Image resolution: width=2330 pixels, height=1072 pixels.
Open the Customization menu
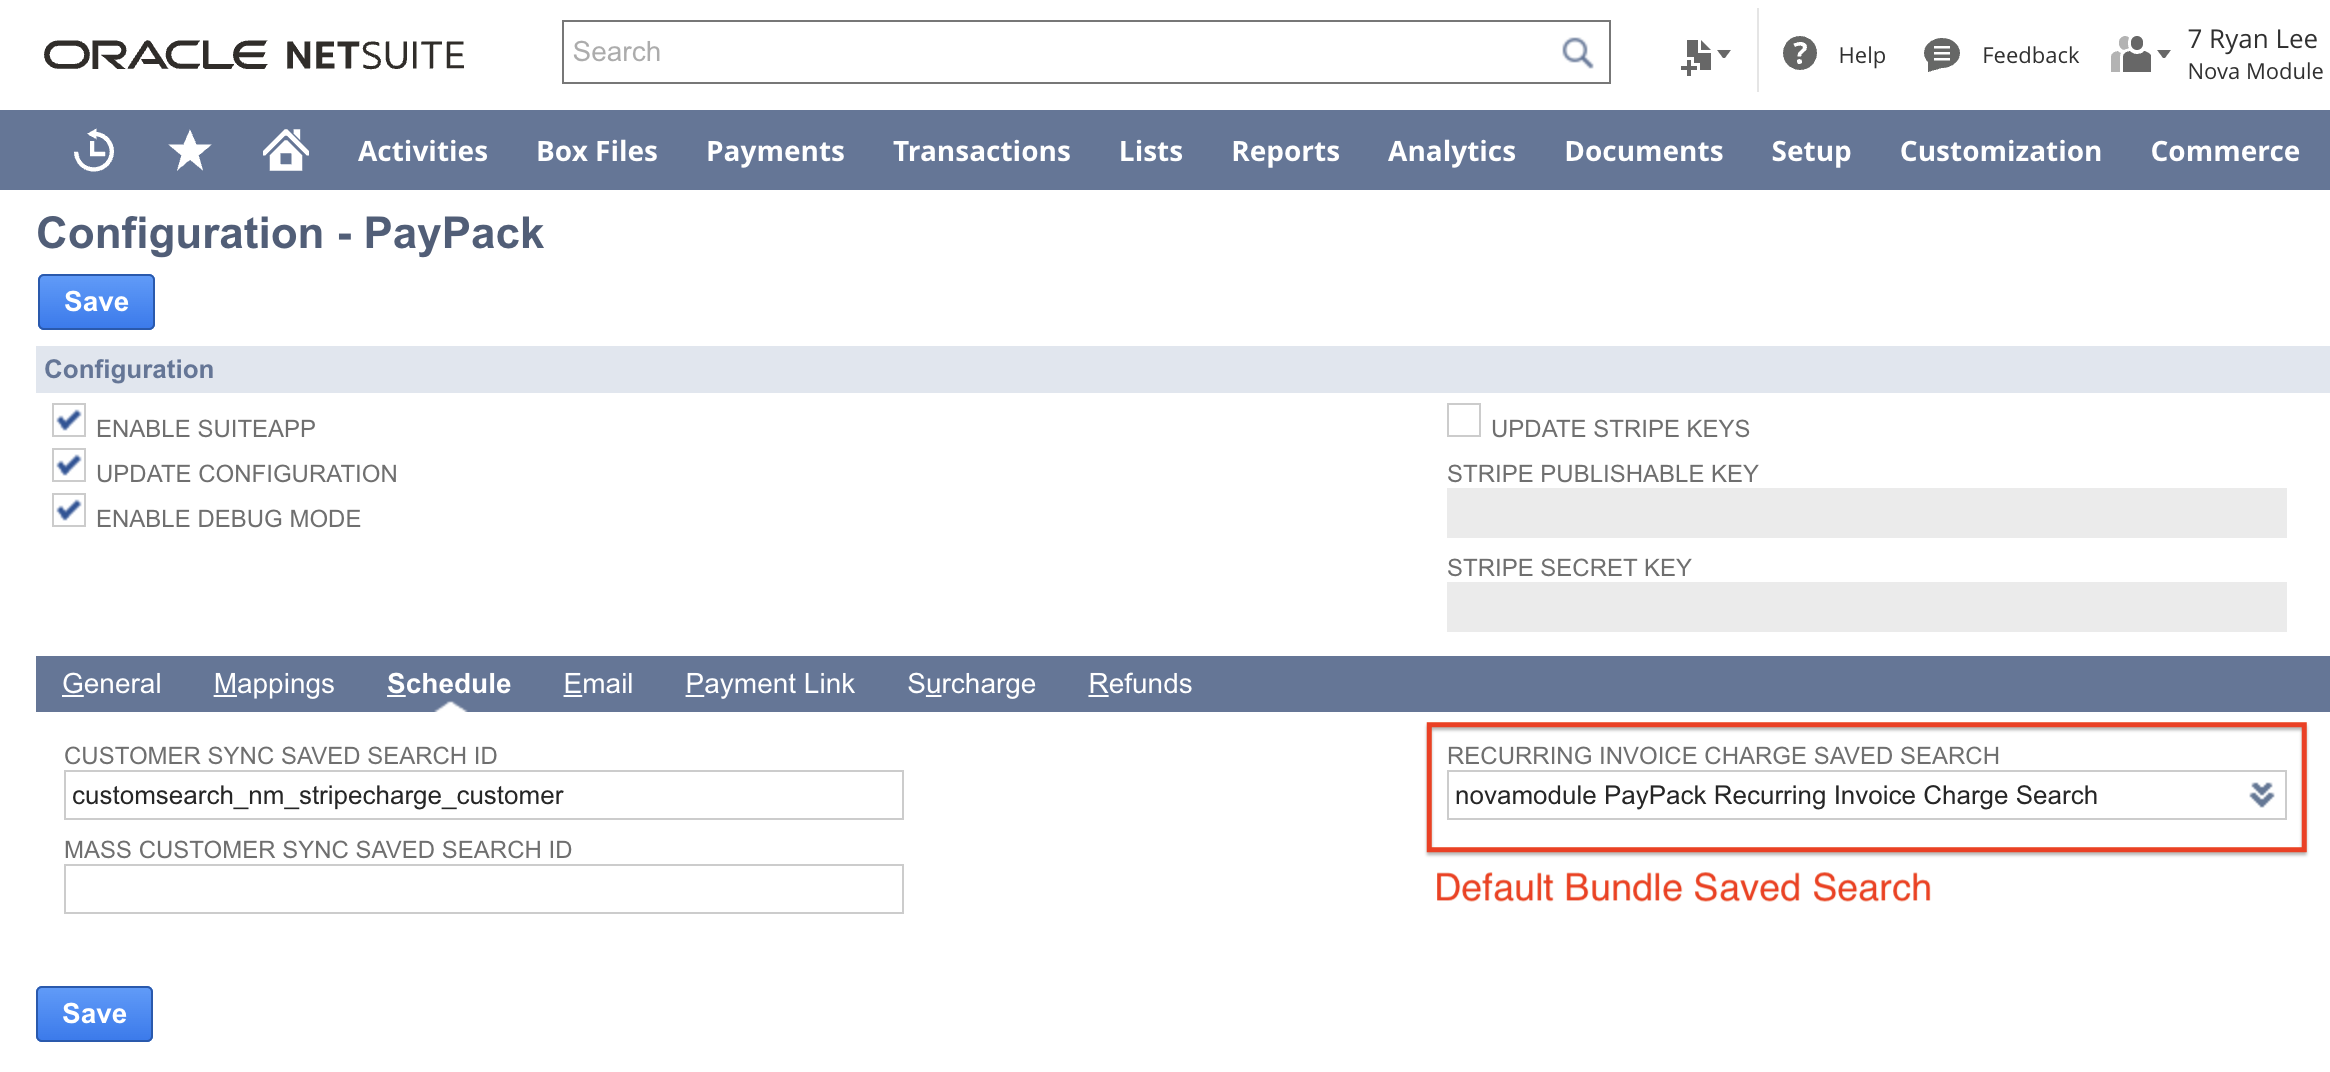[x=2001, y=151]
